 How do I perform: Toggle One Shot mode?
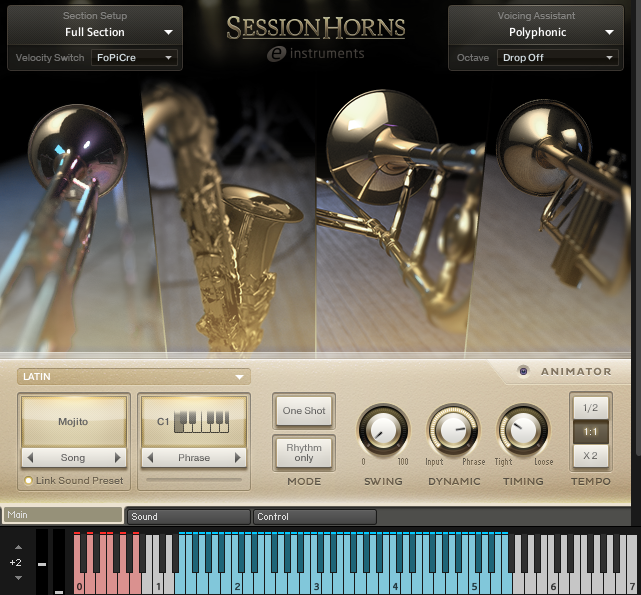tap(304, 411)
